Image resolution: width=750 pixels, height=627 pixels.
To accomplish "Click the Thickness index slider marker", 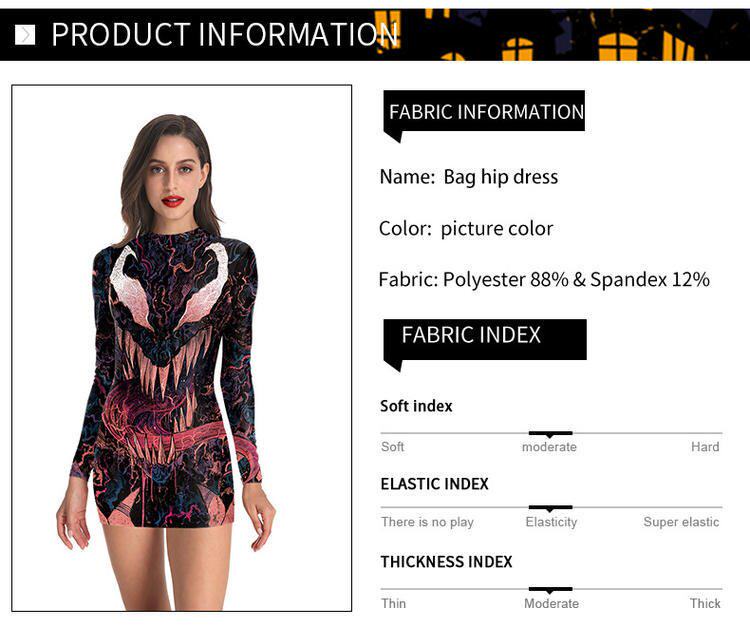I will pos(550,590).
